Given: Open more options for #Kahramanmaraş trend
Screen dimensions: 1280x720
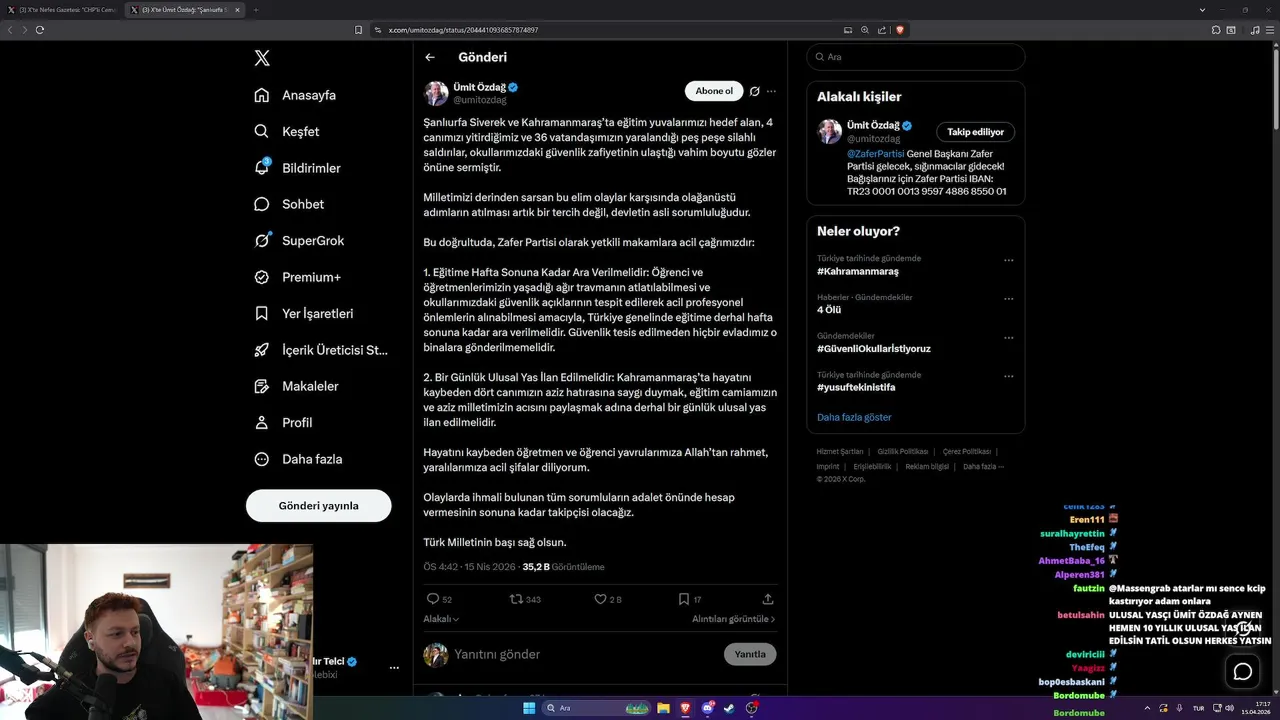Looking at the screenshot, I should click(1008, 260).
